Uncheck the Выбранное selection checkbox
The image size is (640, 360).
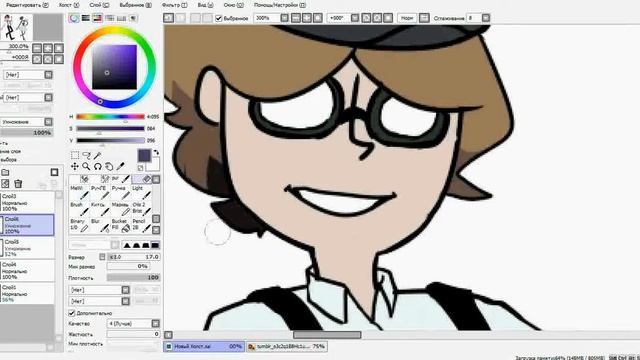(219, 18)
